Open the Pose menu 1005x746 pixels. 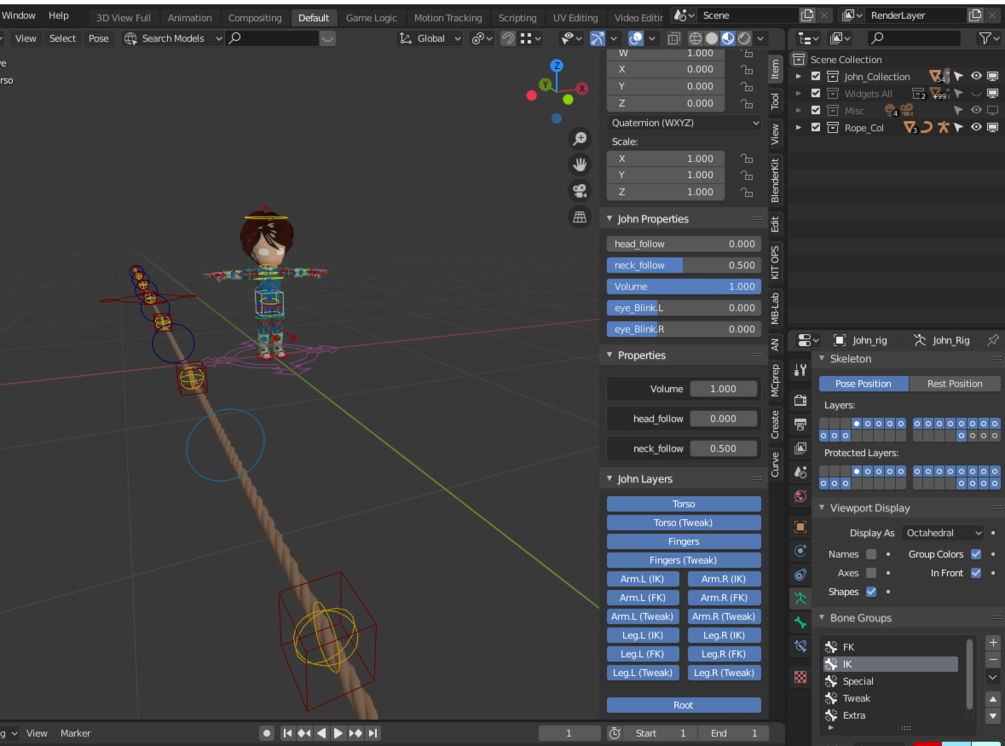point(98,38)
